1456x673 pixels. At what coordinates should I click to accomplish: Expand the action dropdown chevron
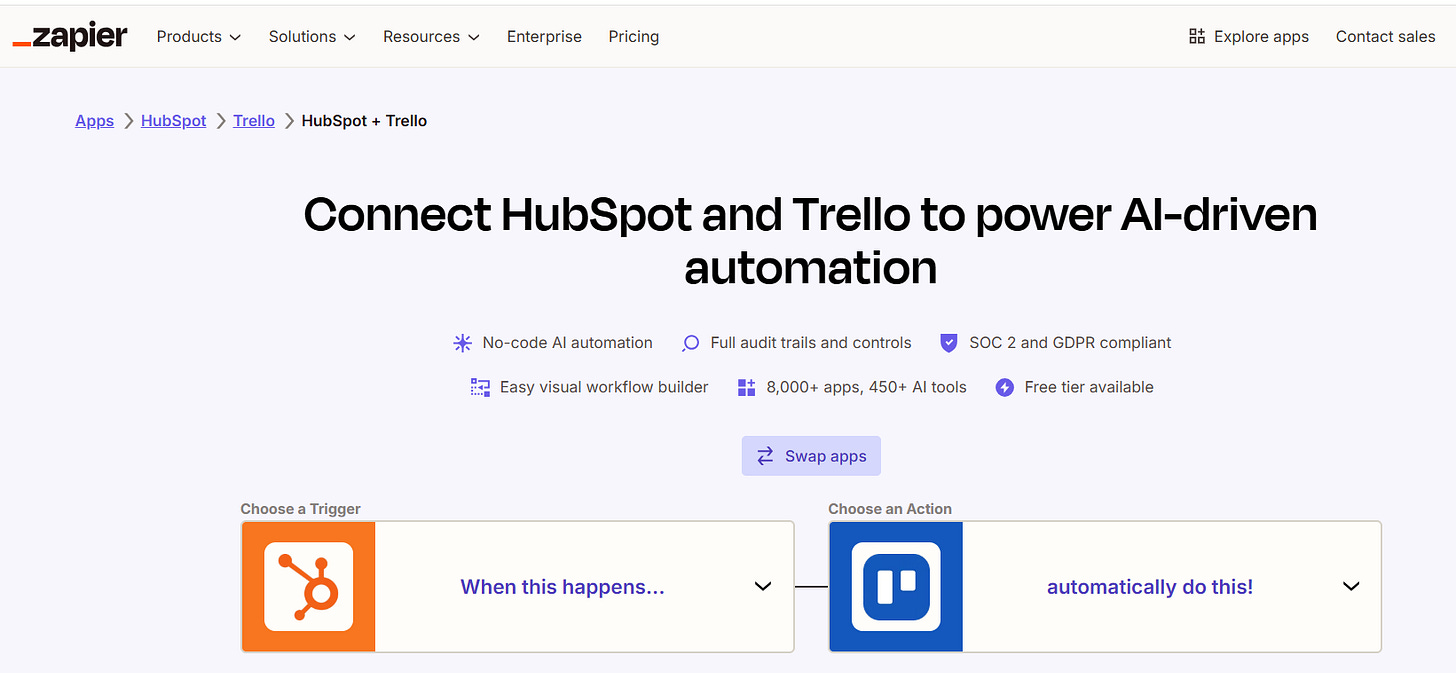[x=1351, y=586]
